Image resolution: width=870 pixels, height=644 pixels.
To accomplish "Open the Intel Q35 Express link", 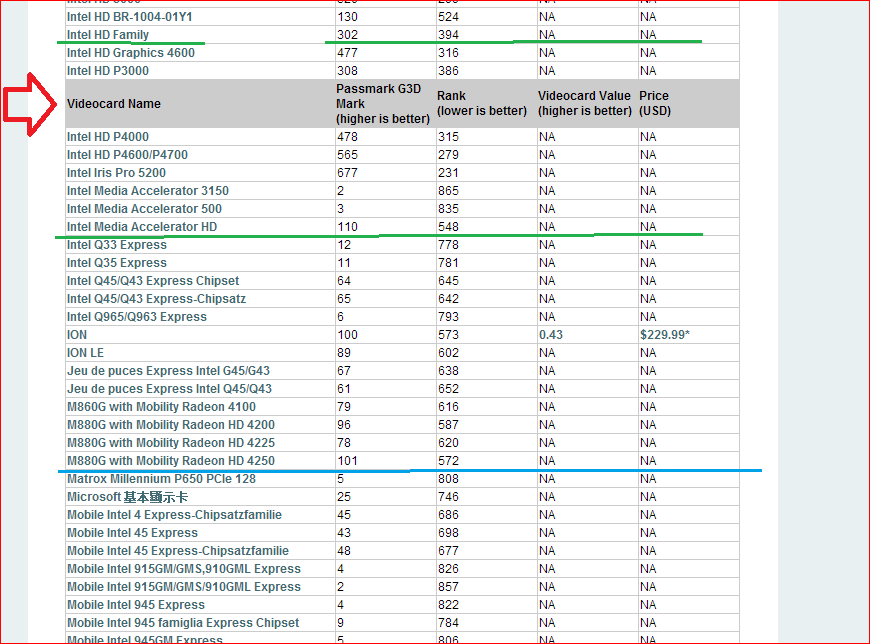I will pyautogui.click(x=117, y=262).
